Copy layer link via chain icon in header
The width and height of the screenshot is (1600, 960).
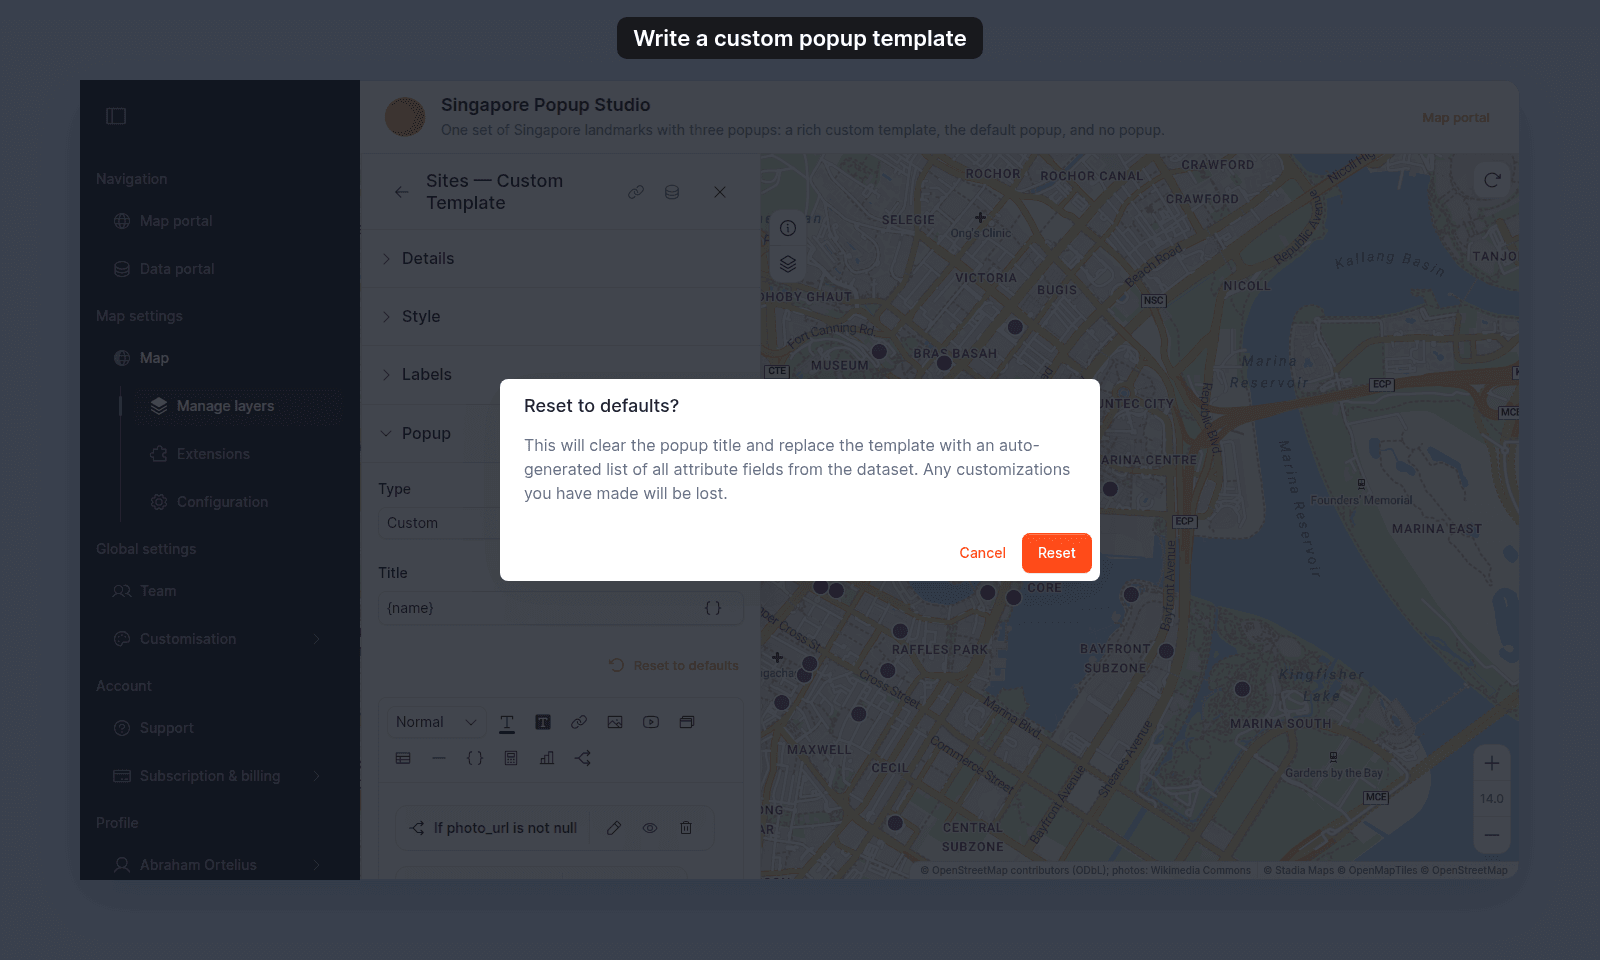[x=636, y=192]
